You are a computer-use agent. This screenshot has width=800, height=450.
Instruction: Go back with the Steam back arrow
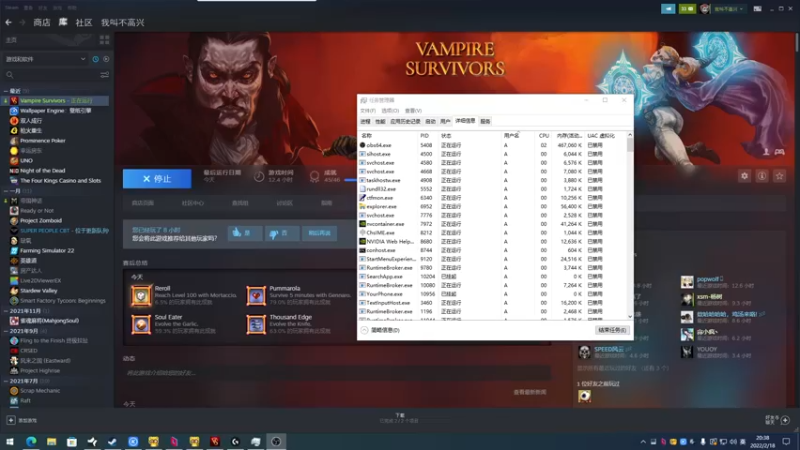click(x=8, y=22)
